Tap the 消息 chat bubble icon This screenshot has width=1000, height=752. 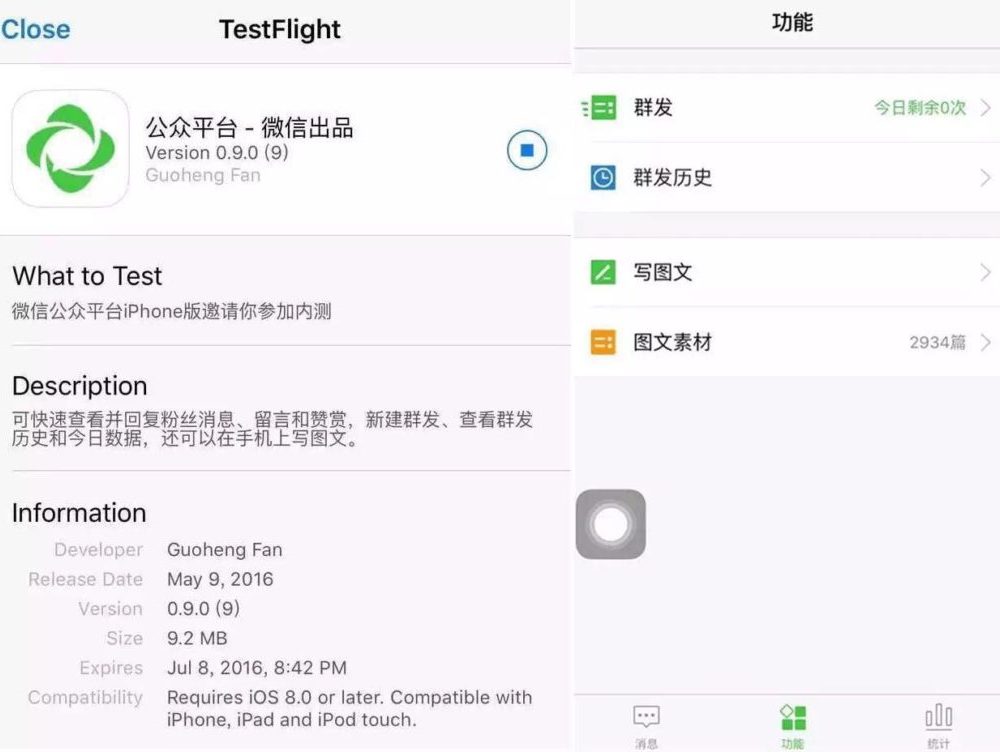coord(646,717)
